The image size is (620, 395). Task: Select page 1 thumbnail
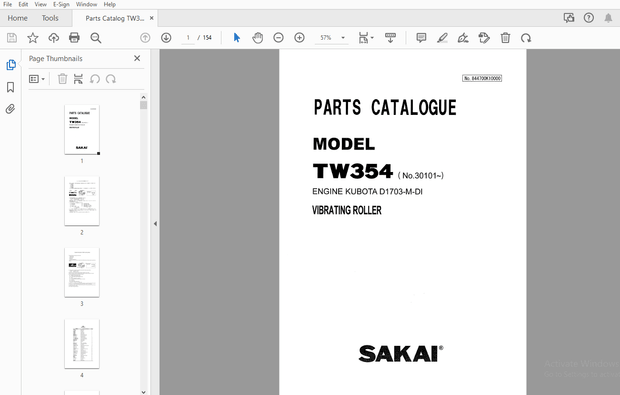tap(82, 130)
